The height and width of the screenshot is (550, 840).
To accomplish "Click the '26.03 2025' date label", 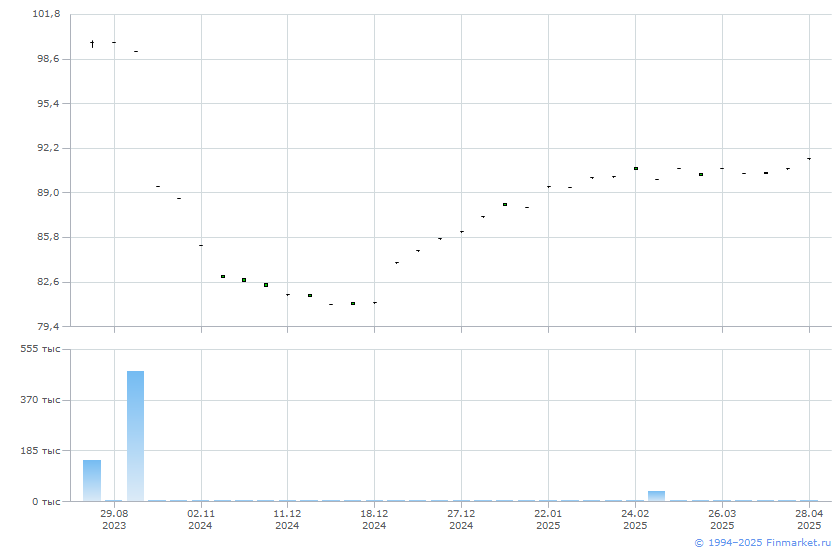I will (722, 519).
